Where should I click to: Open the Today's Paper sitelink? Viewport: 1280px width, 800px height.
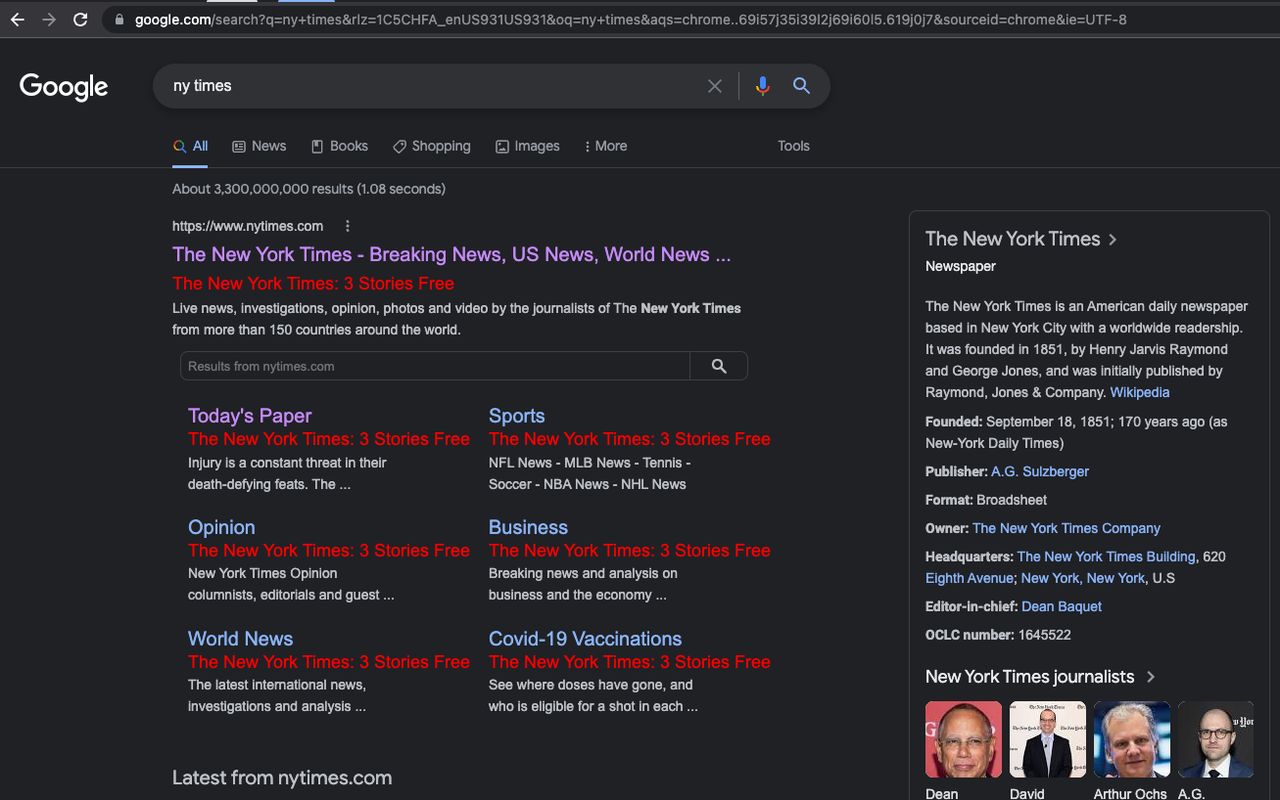pos(250,416)
